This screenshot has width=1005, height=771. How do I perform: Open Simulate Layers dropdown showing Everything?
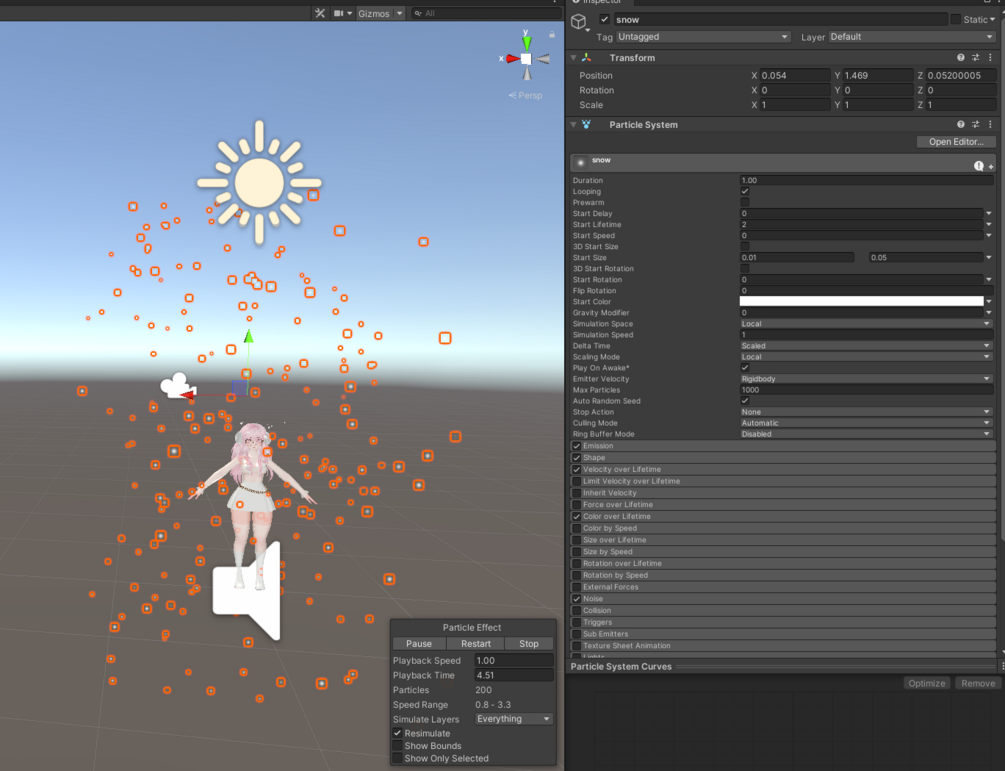pos(513,719)
